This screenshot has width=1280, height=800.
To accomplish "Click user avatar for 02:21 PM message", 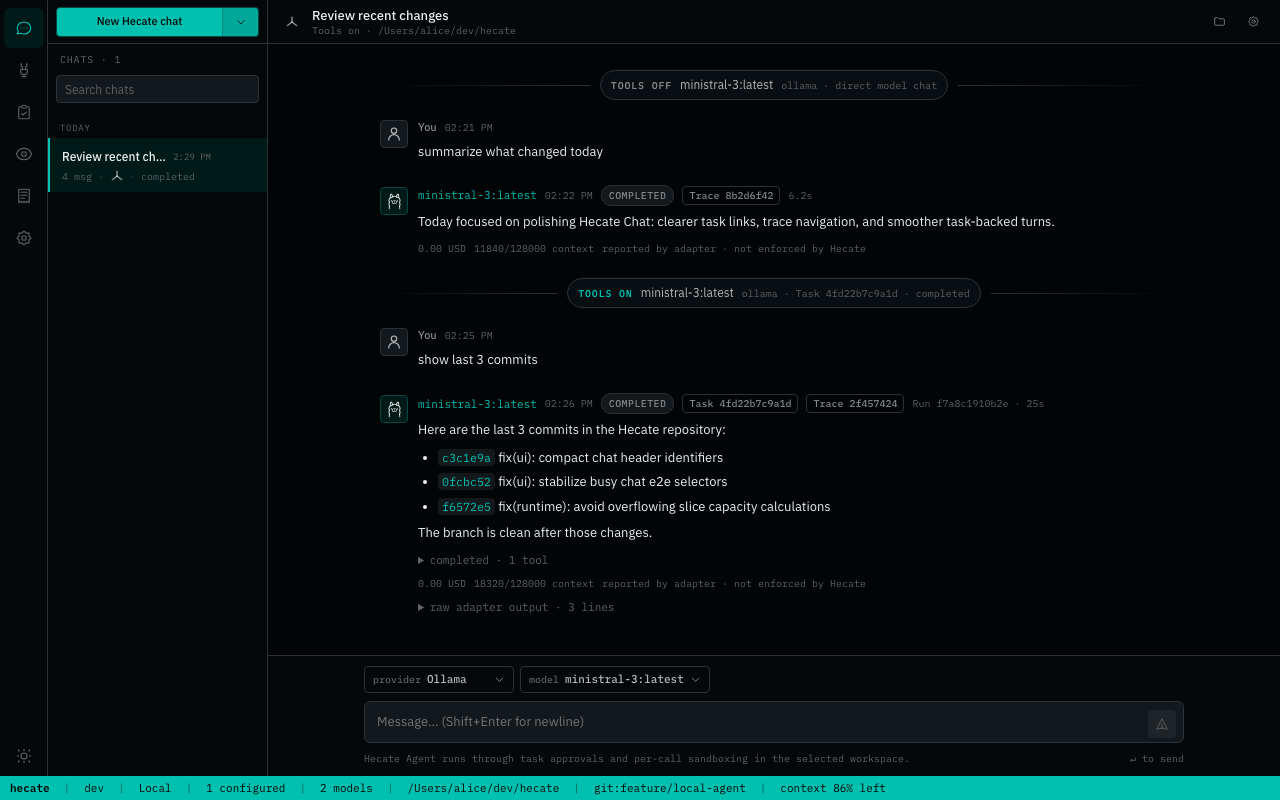I will pyautogui.click(x=394, y=134).
